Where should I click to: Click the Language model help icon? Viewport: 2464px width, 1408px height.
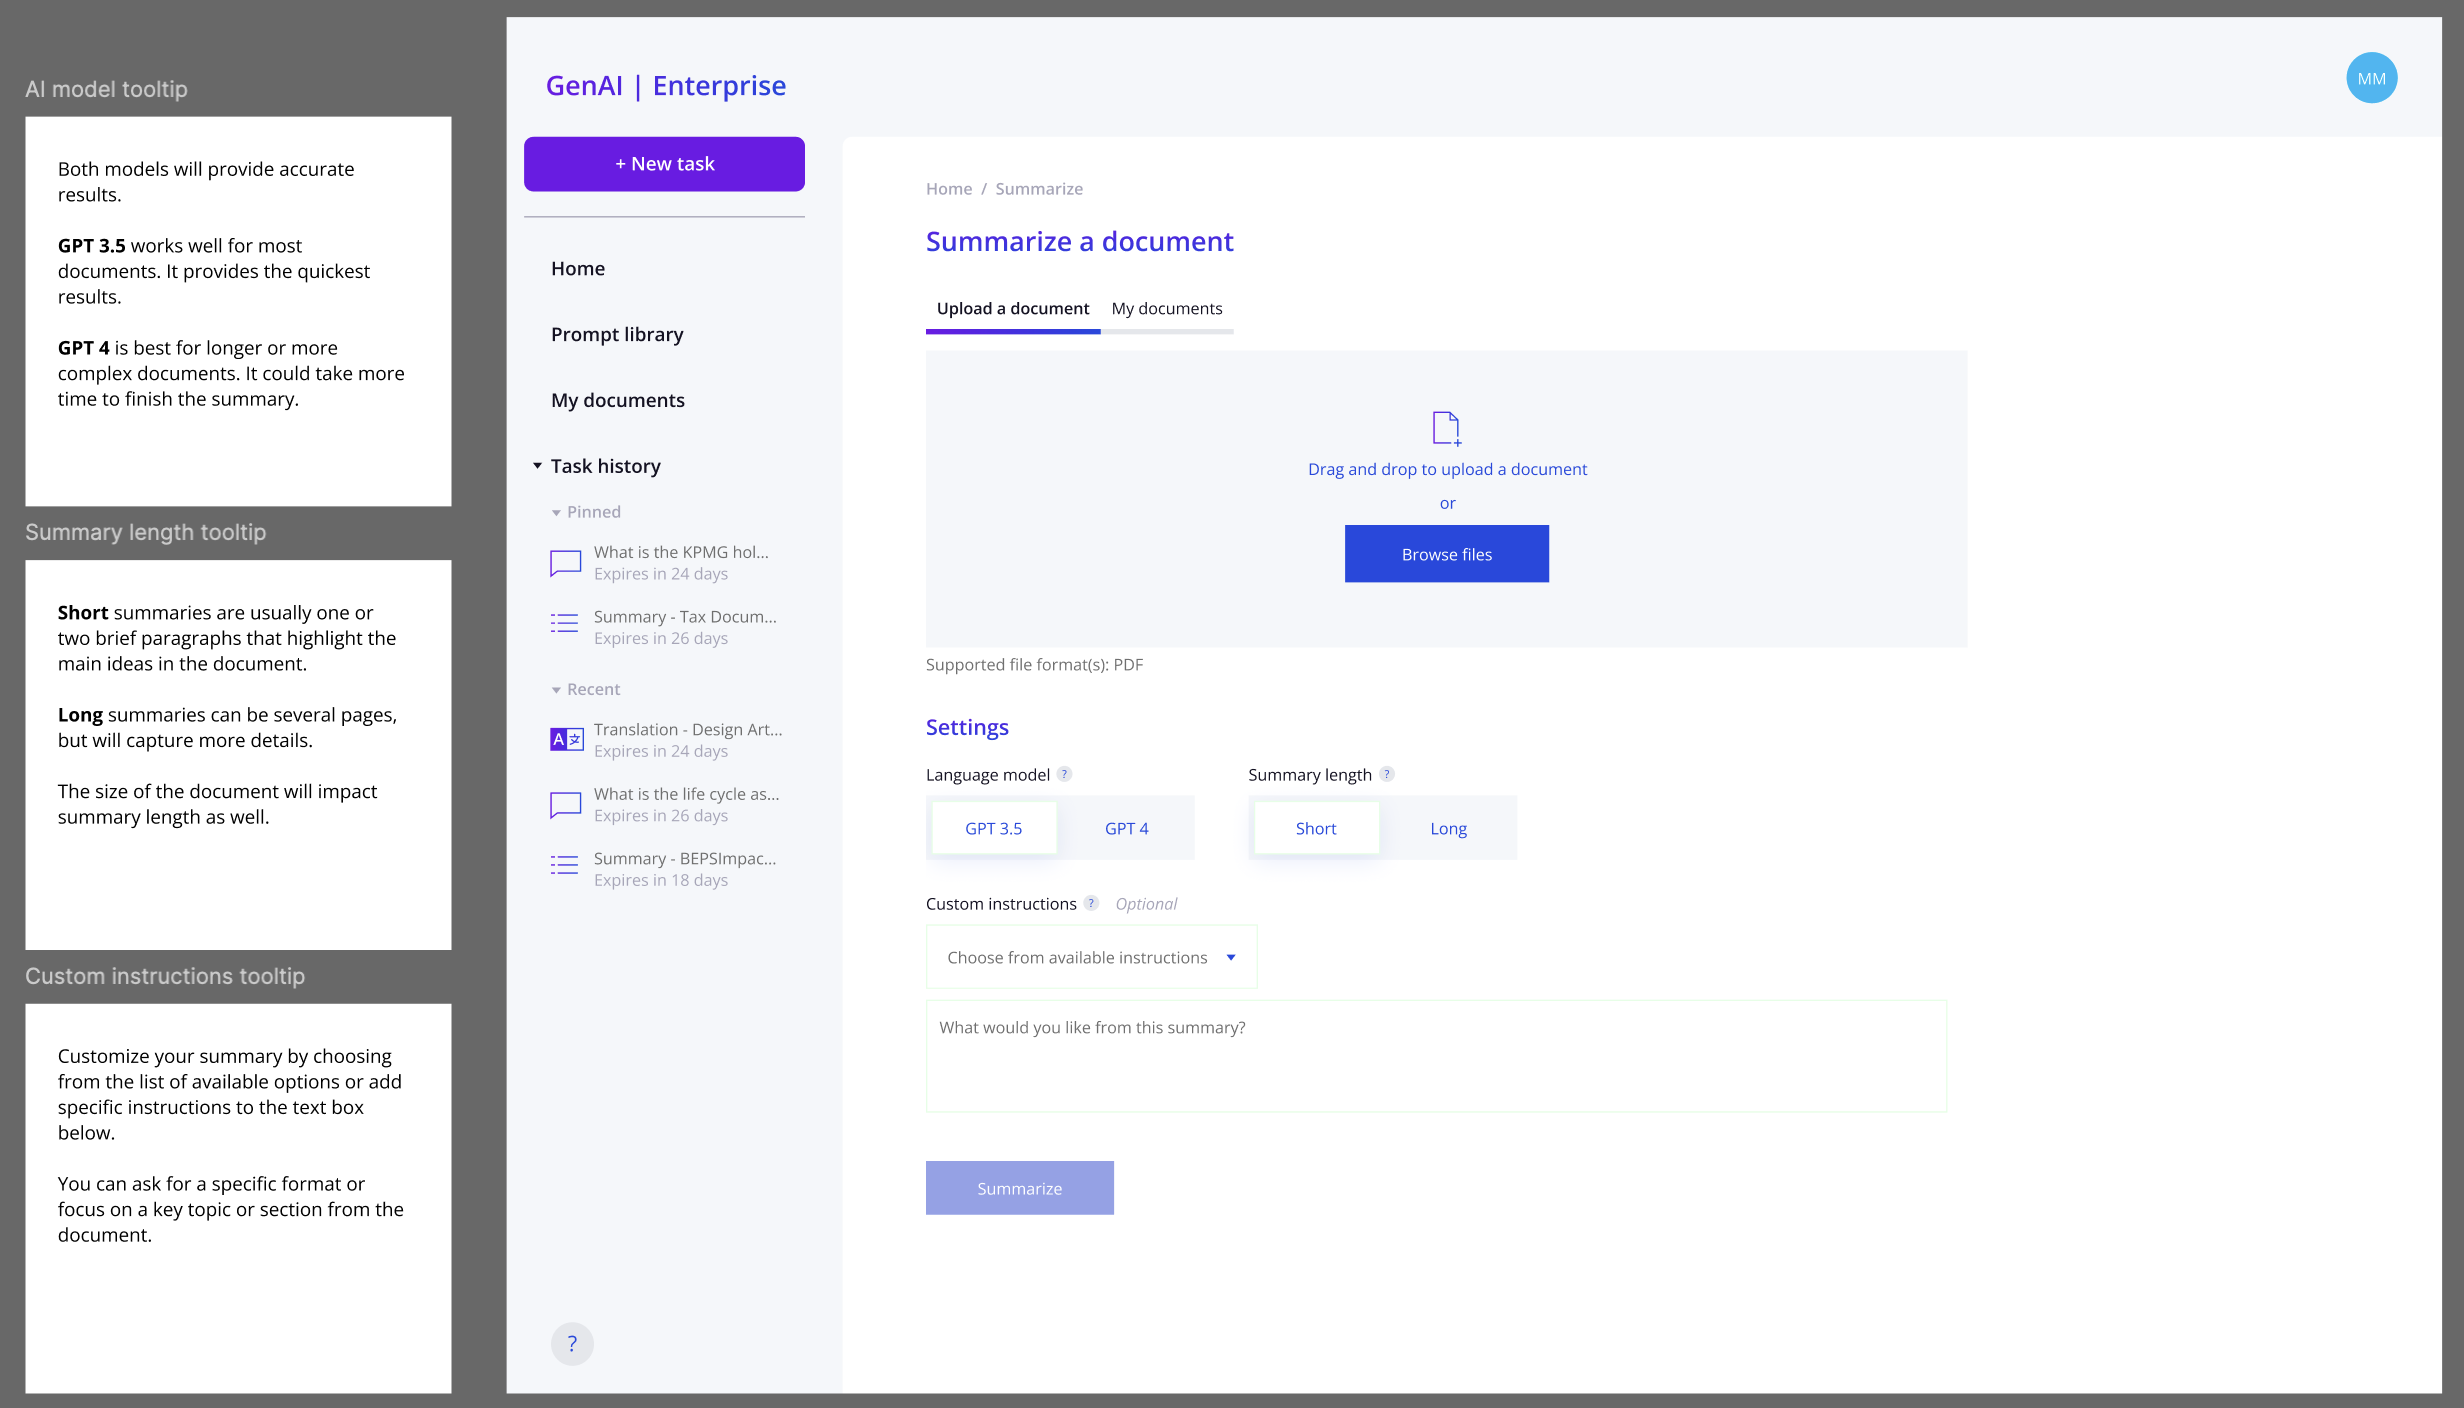(1065, 774)
